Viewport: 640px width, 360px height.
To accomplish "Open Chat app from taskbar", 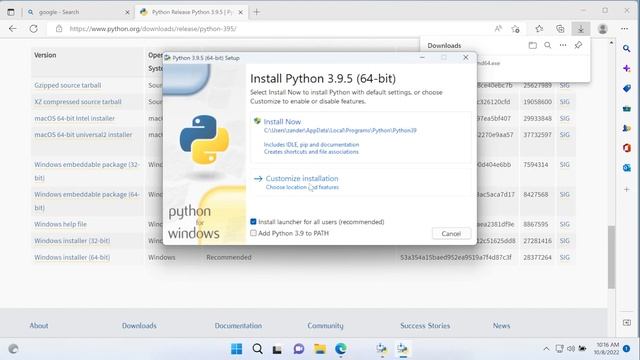I will tap(299, 349).
